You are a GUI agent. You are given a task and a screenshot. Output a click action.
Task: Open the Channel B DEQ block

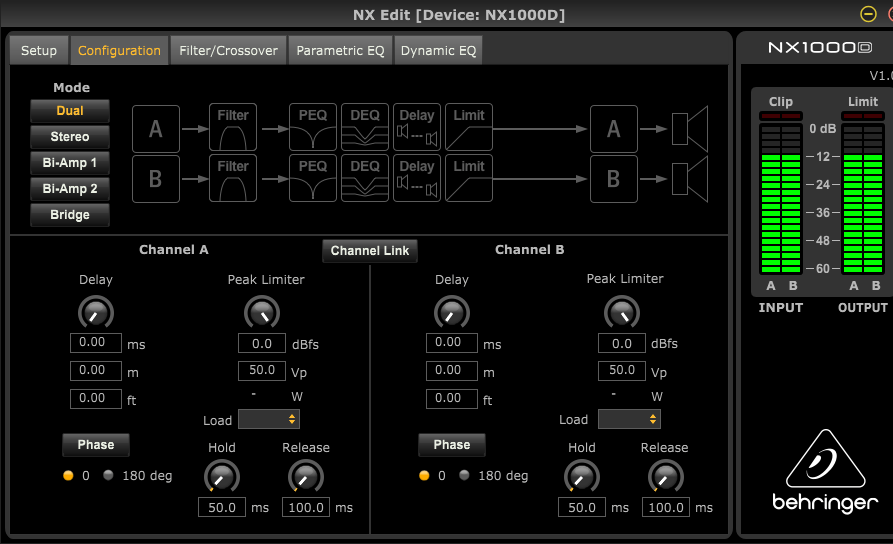click(365, 178)
